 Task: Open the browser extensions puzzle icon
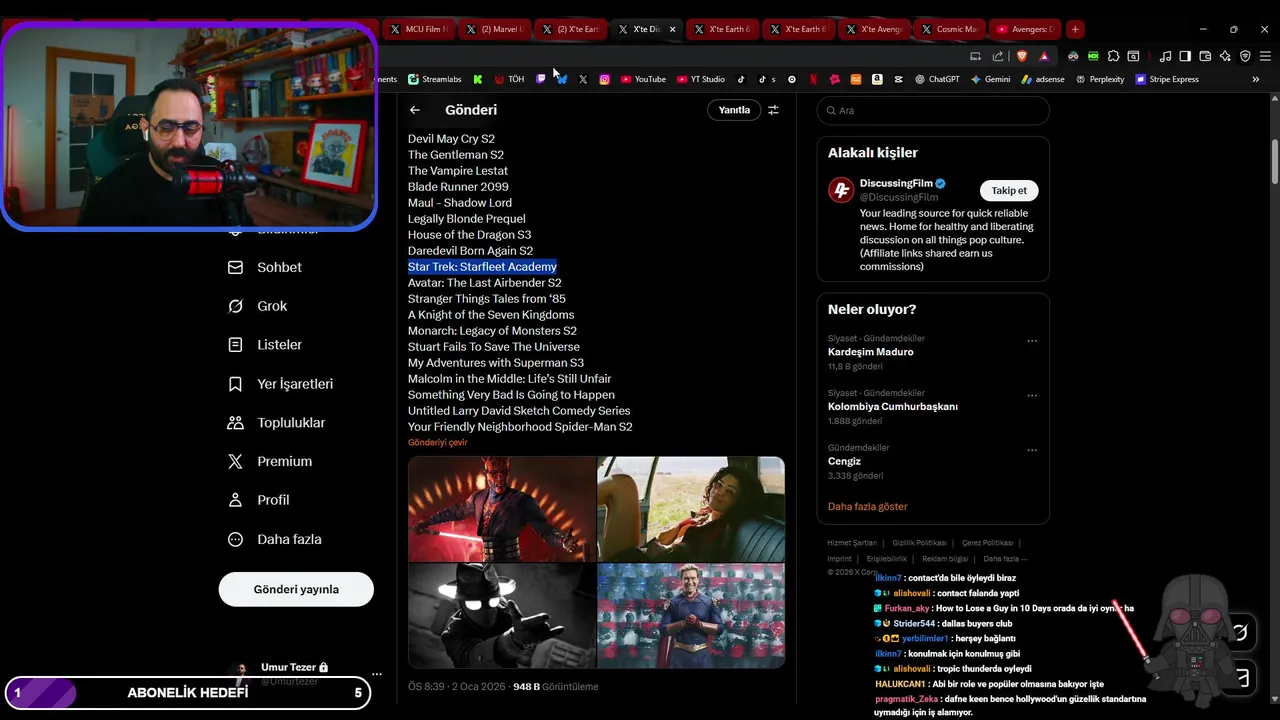pyautogui.click(x=1114, y=56)
